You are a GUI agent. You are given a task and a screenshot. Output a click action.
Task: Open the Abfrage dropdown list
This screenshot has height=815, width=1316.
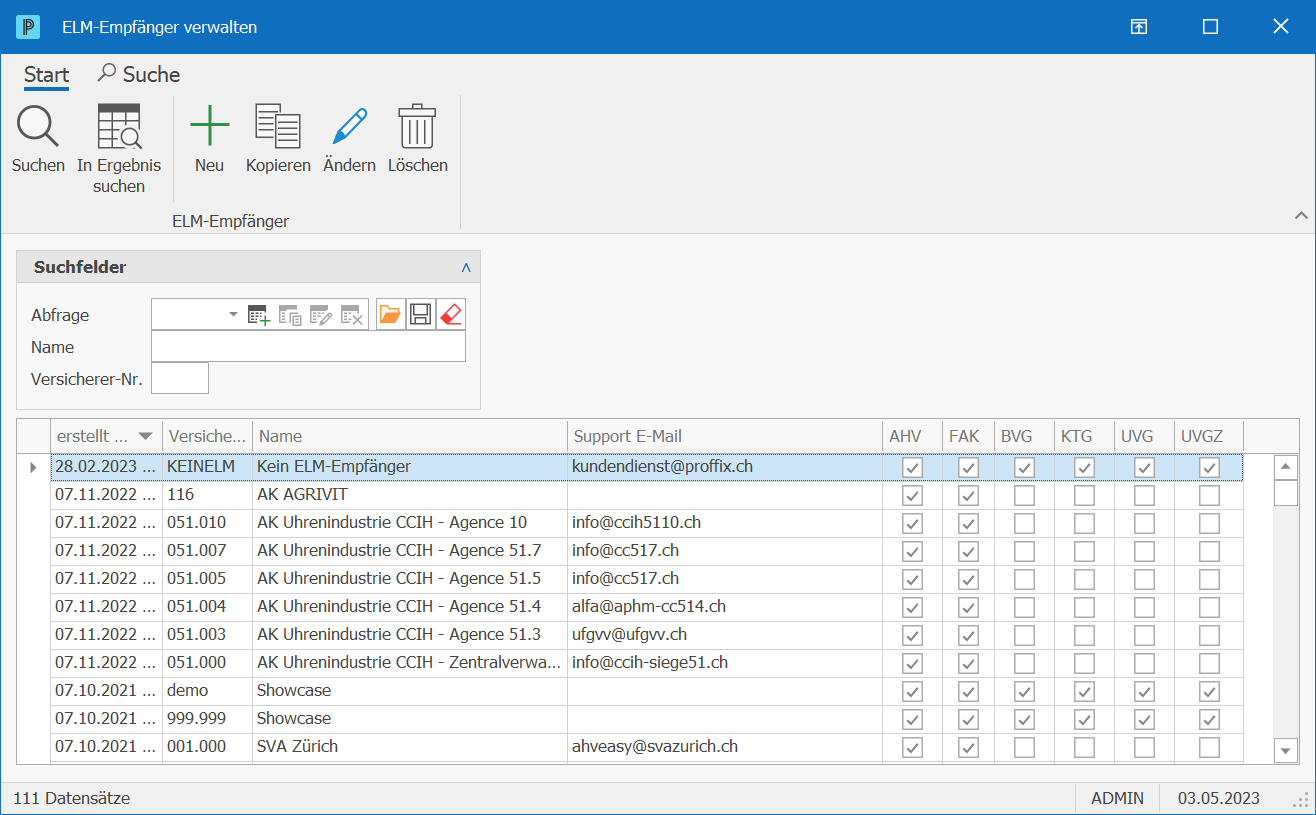pos(233,314)
